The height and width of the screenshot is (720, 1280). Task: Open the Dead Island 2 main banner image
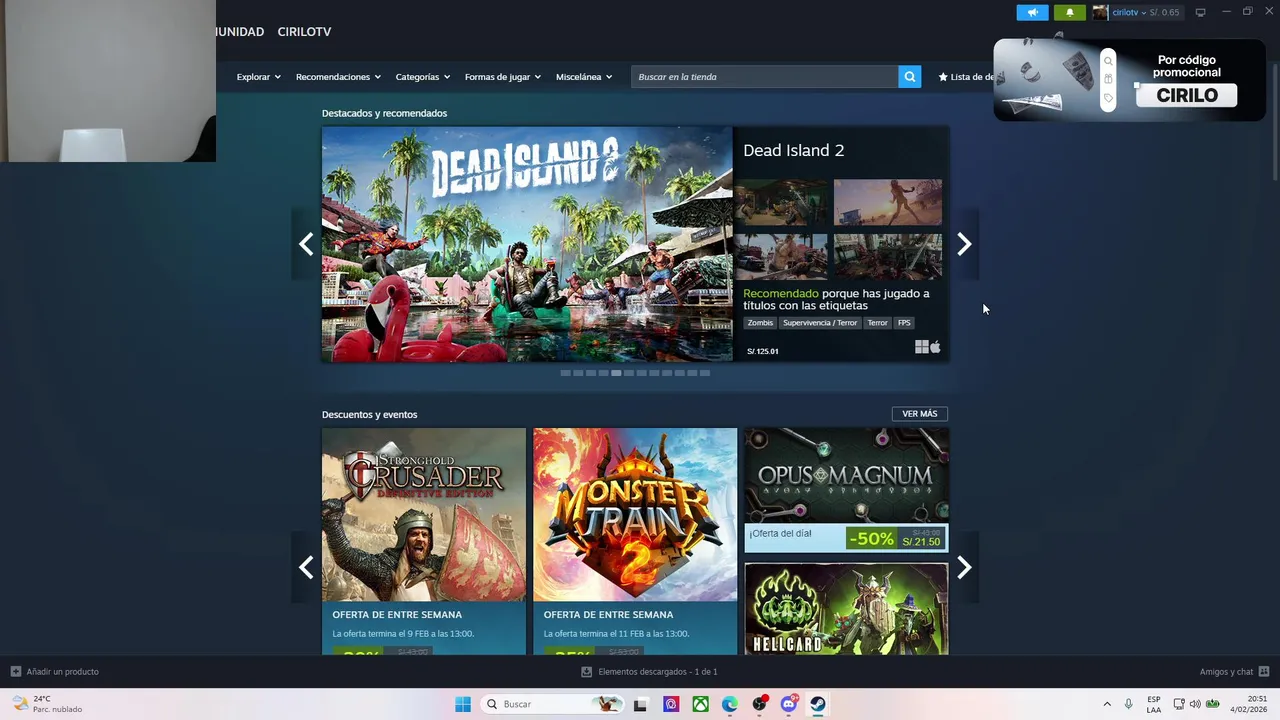point(527,244)
